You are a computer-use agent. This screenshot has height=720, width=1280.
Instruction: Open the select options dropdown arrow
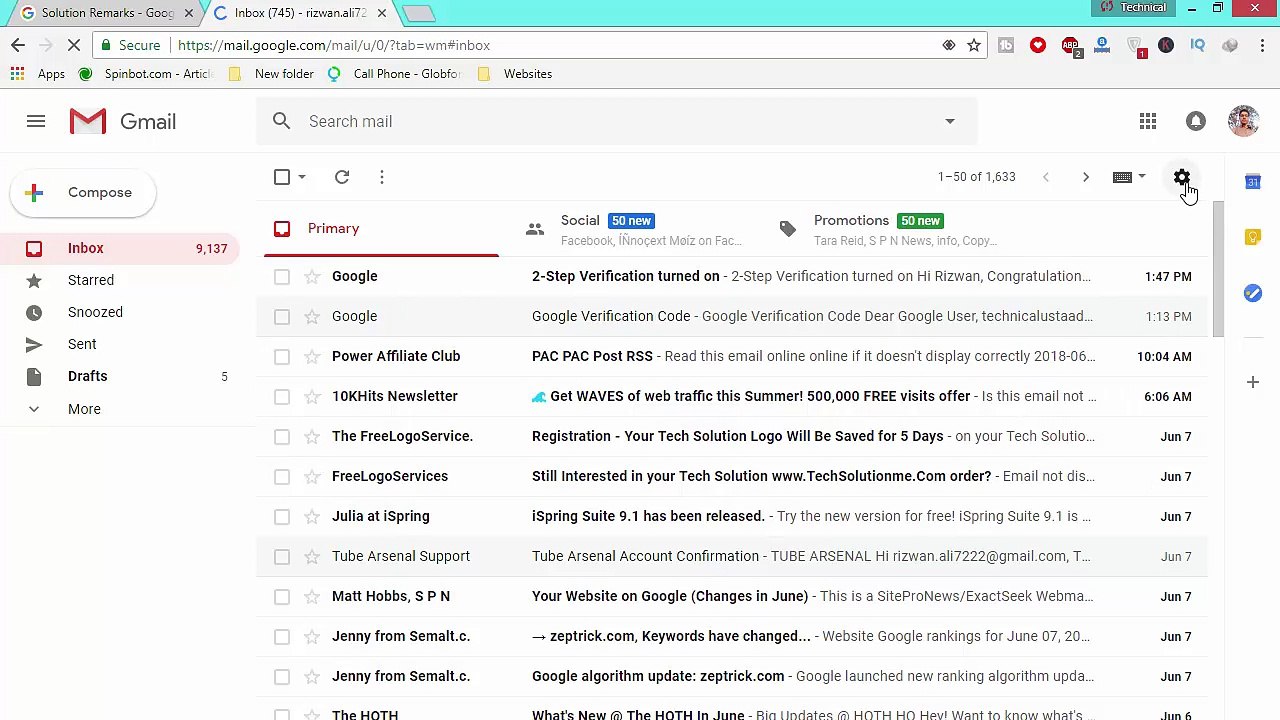302,177
